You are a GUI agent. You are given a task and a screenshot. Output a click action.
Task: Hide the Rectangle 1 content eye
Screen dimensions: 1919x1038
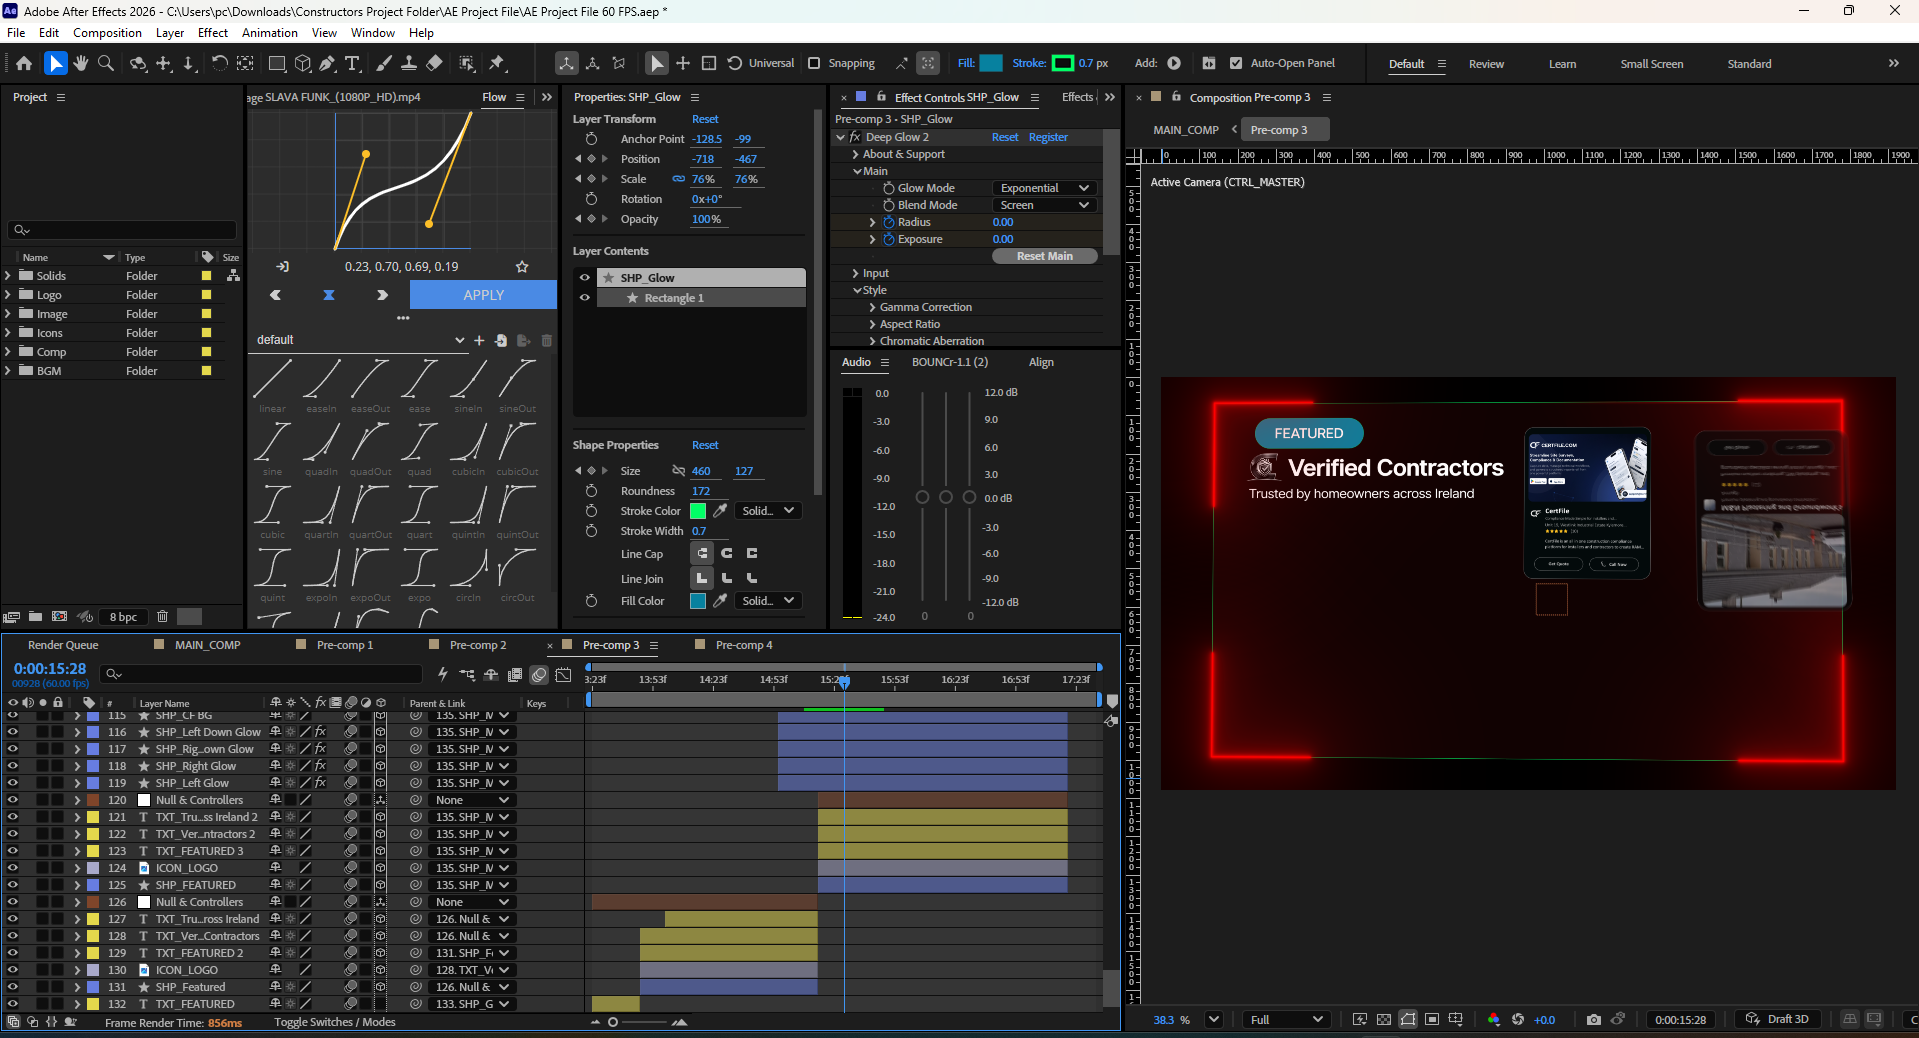coord(585,298)
